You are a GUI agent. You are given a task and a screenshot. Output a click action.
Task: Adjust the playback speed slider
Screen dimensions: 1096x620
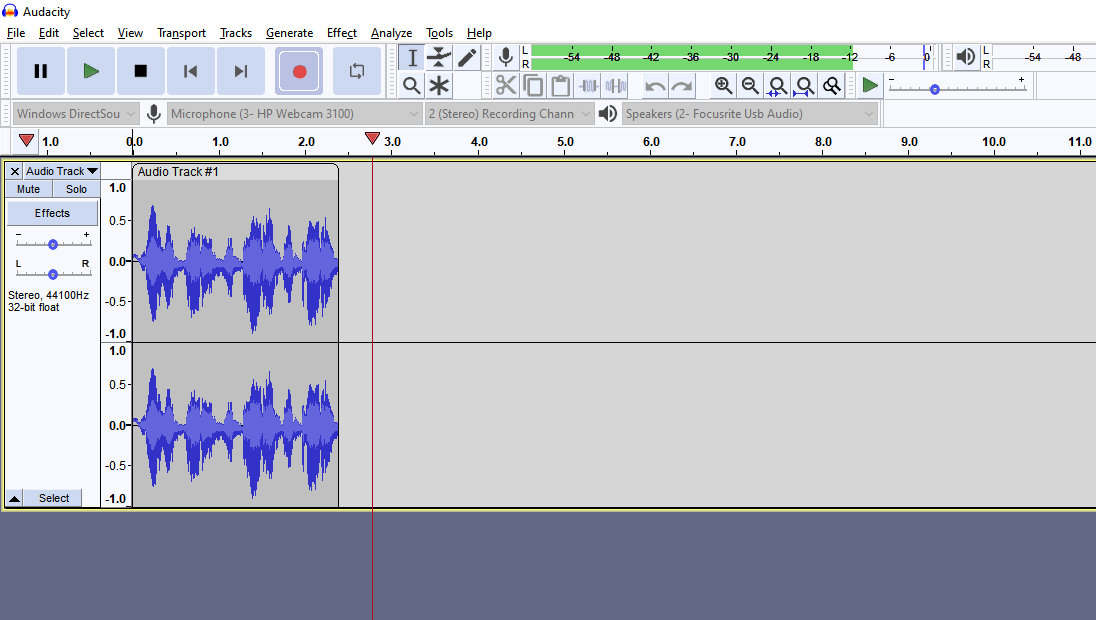(x=935, y=89)
